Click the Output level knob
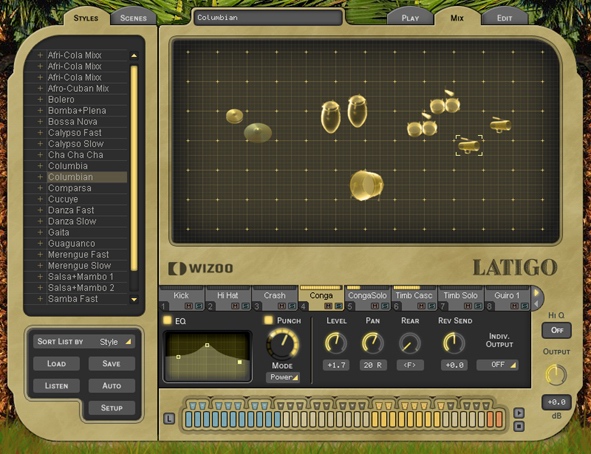This screenshot has height=454, width=591. point(556,375)
